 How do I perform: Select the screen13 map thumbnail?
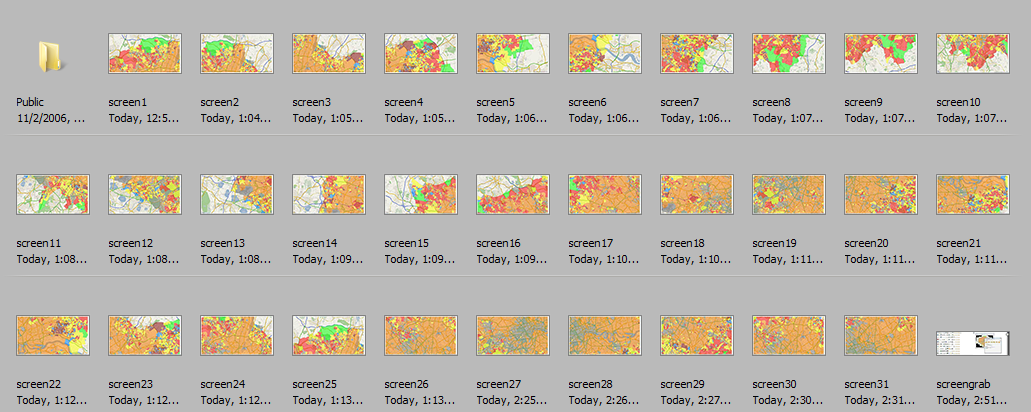(x=237, y=195)
